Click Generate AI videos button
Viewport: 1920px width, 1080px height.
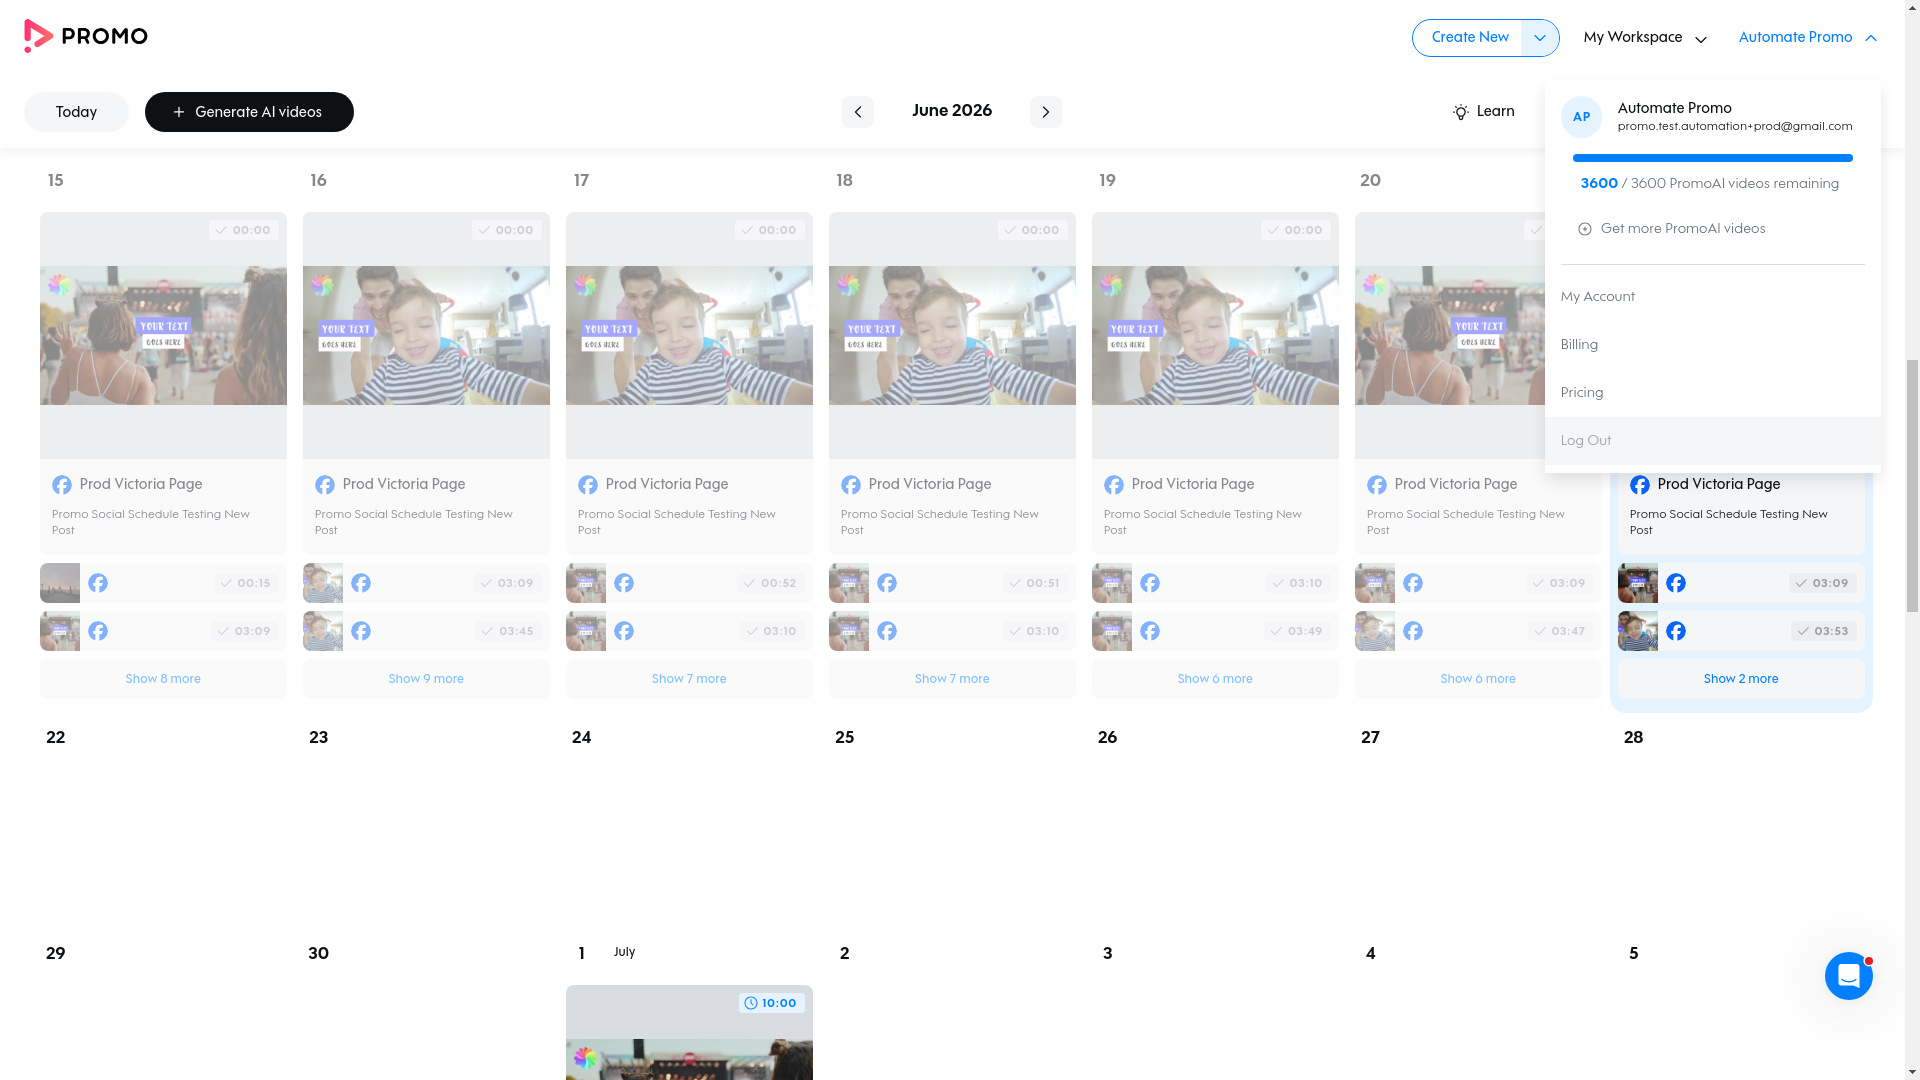tap(249, 112)
